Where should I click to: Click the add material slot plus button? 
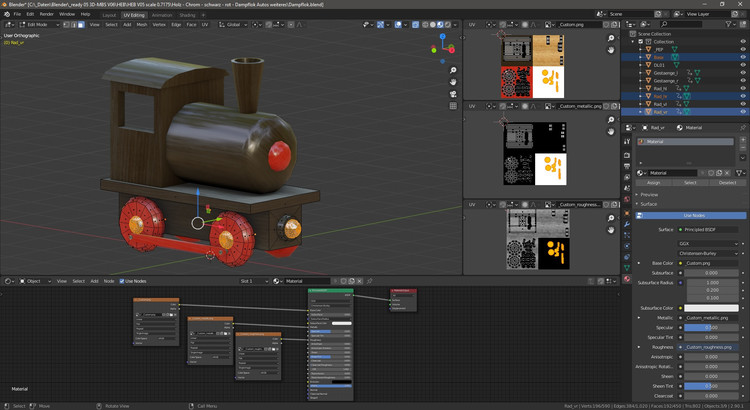pos(743,141)
